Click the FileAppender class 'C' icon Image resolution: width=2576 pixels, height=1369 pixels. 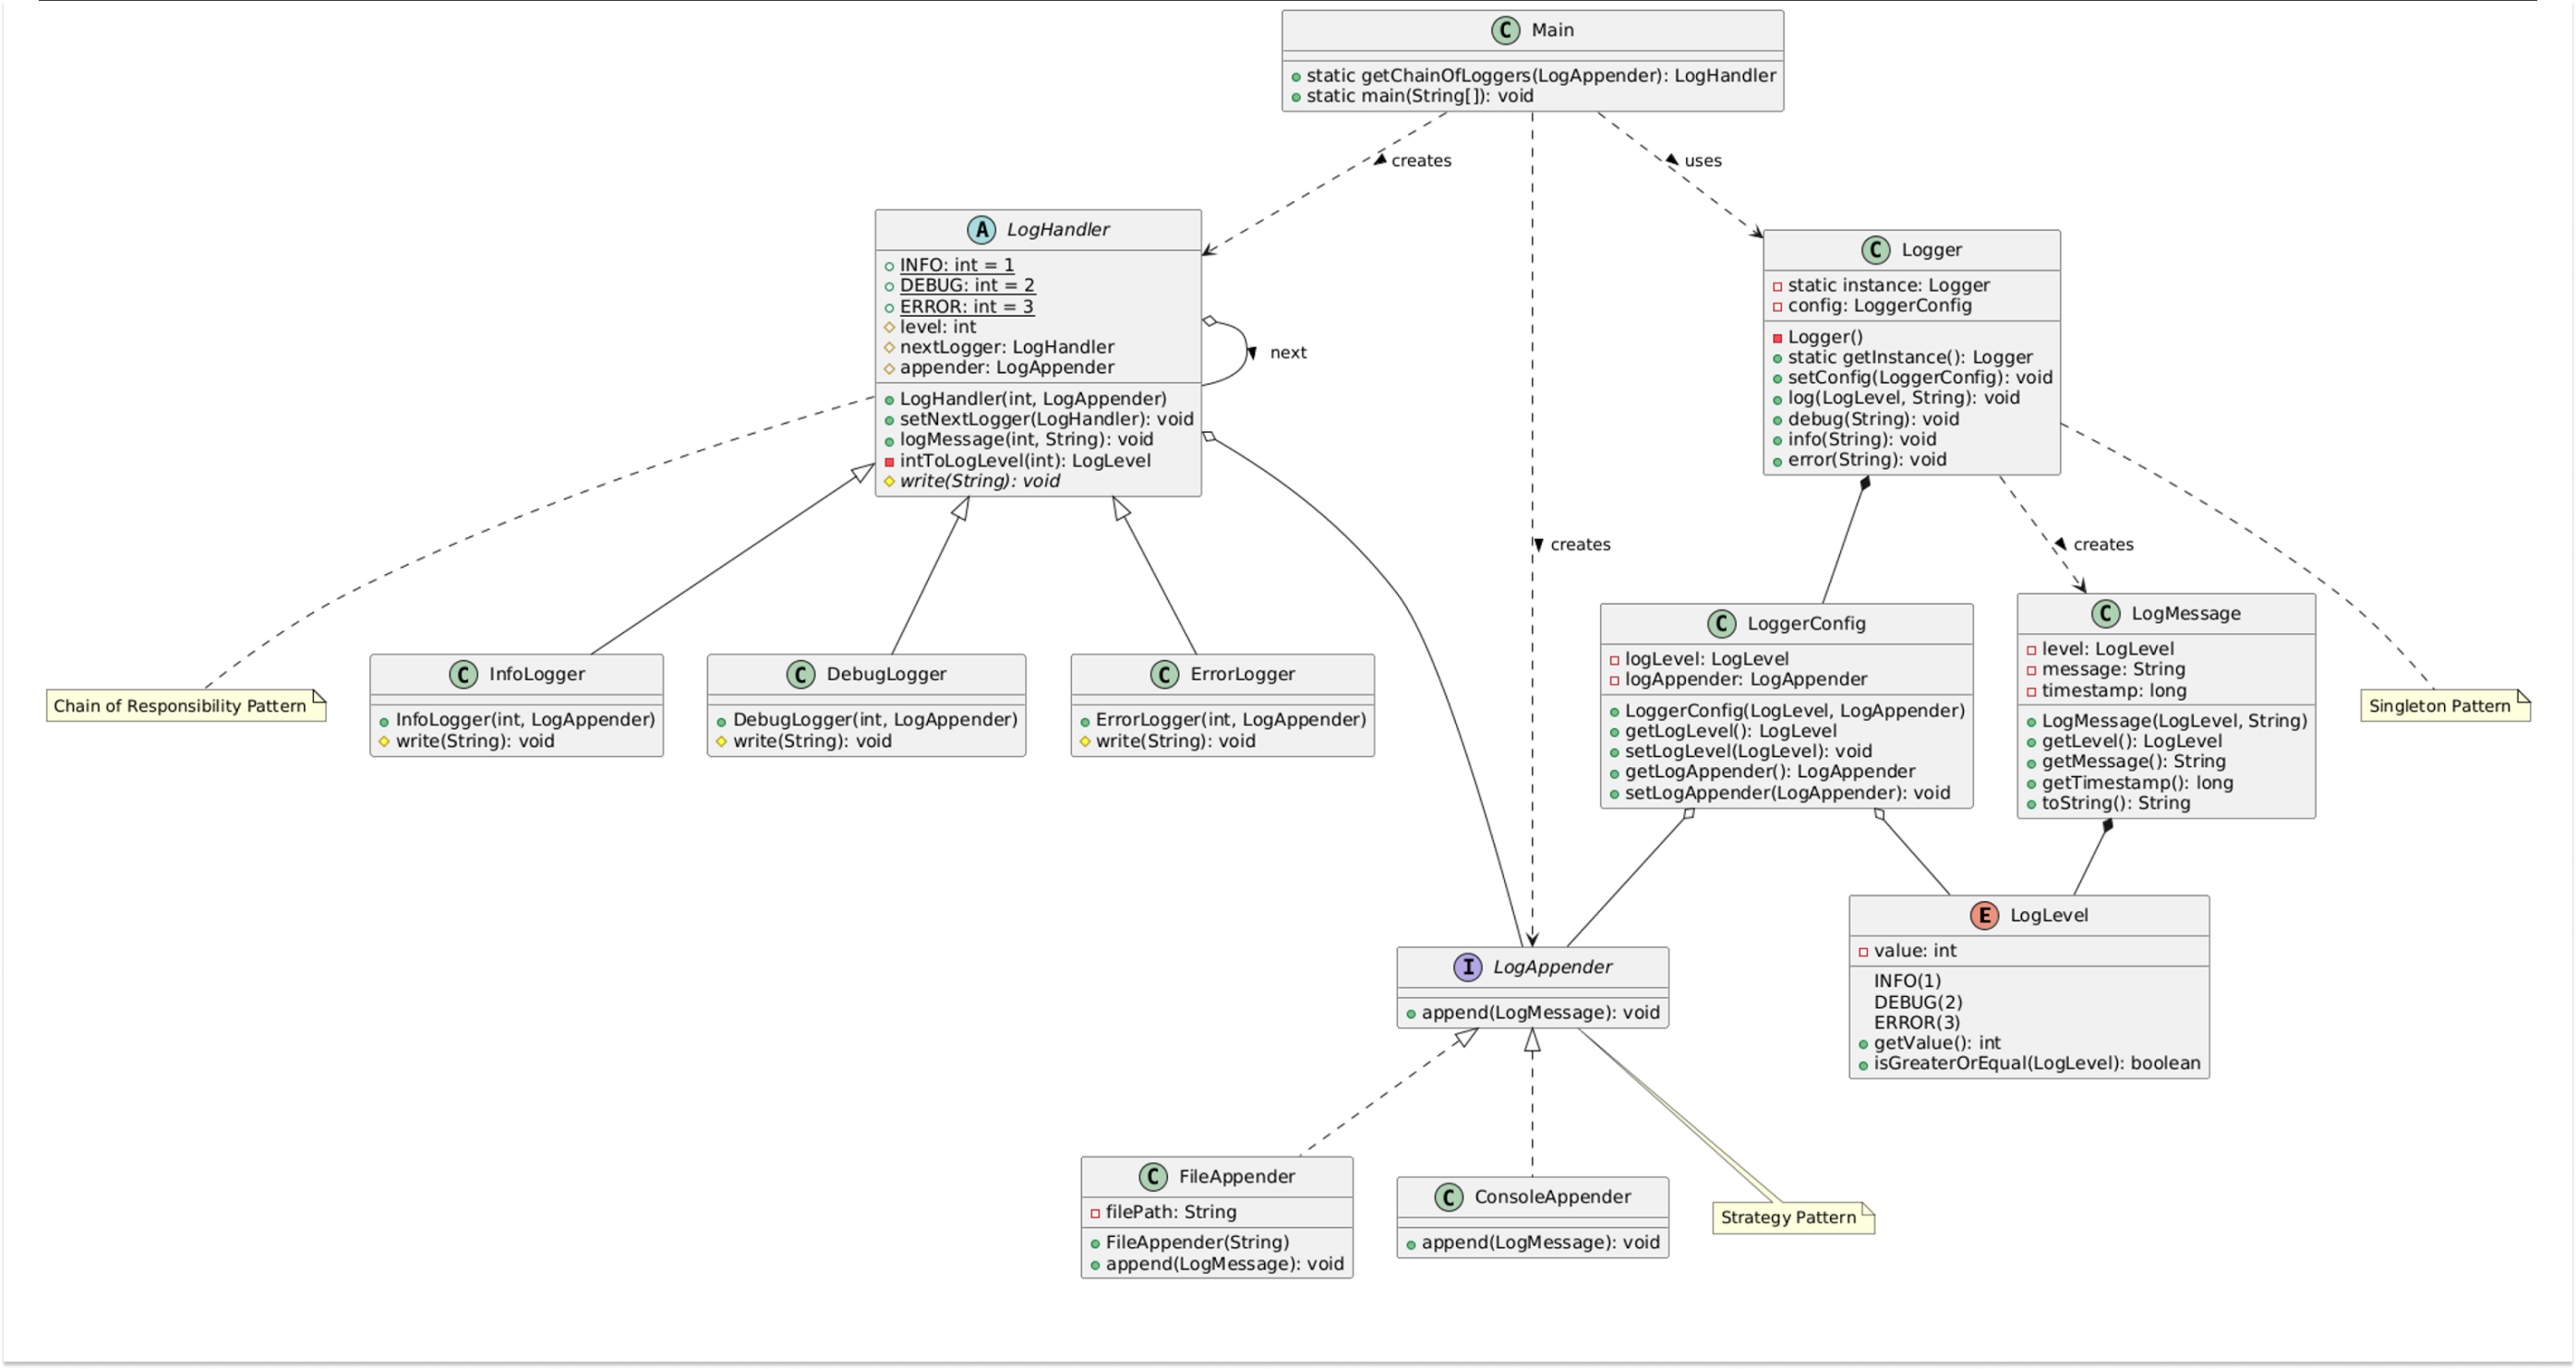[1153, 1176]
